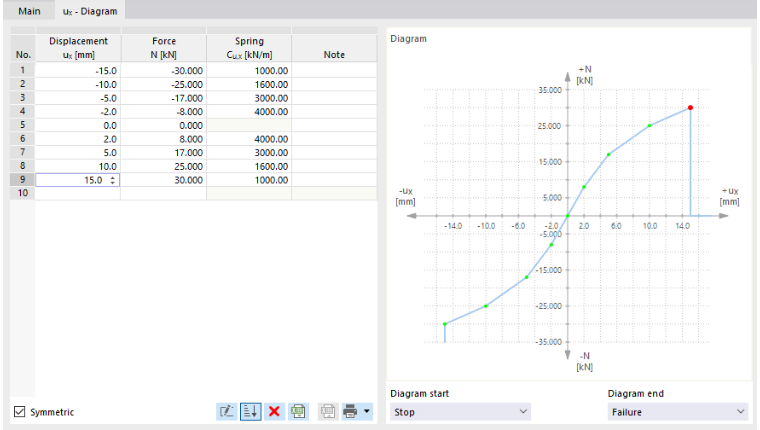Click displacement cell -5.0
760x430 pixels.
[x=78, y=98]
